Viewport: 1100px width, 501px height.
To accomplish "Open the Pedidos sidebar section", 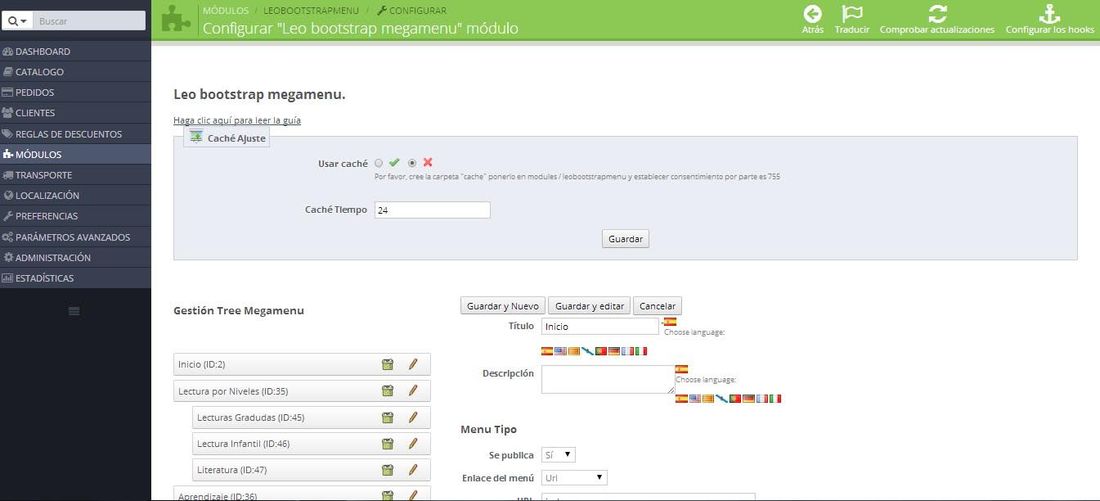I will [75, 92].
